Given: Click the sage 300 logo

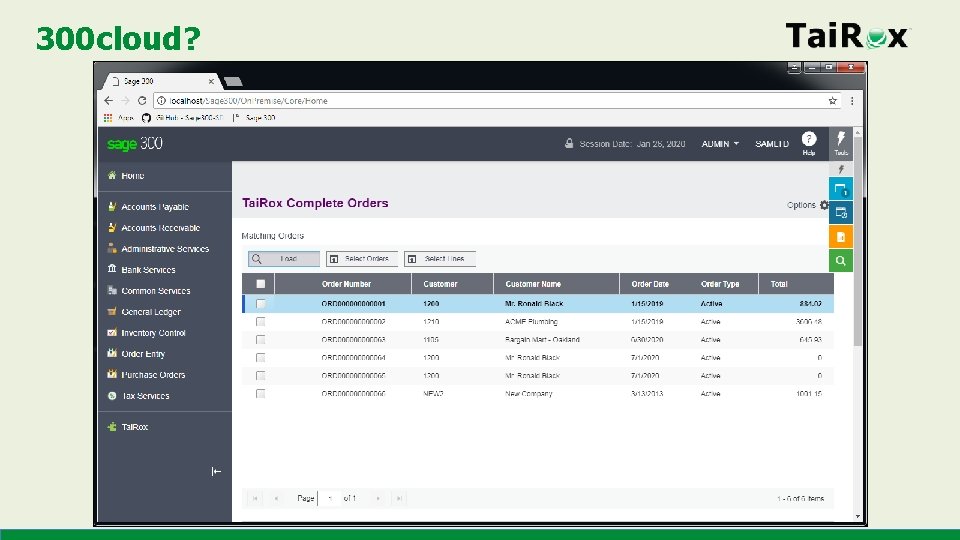Looking at the screenshot, I should click(x=135, y=144).
